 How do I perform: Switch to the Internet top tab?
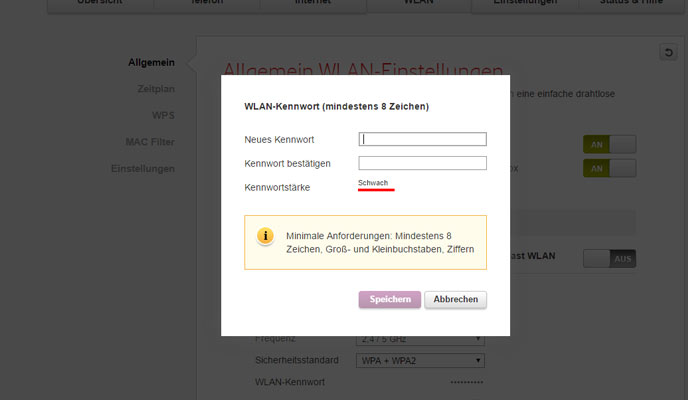(312, 3)
